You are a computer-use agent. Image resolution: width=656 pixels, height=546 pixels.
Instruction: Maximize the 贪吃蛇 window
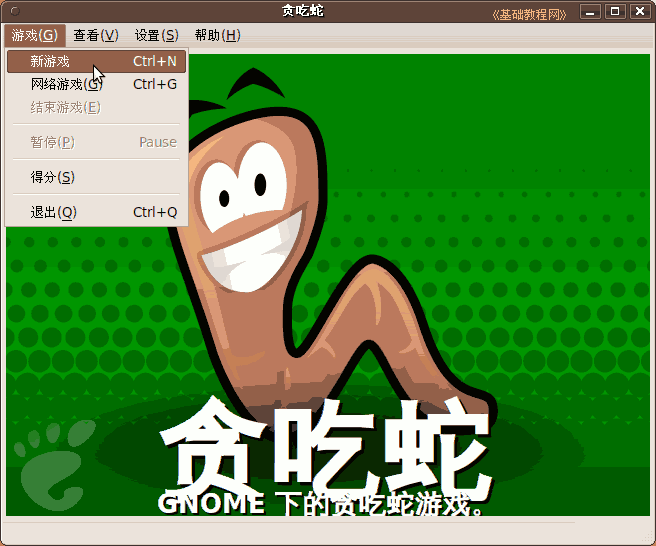click(615, 11)
